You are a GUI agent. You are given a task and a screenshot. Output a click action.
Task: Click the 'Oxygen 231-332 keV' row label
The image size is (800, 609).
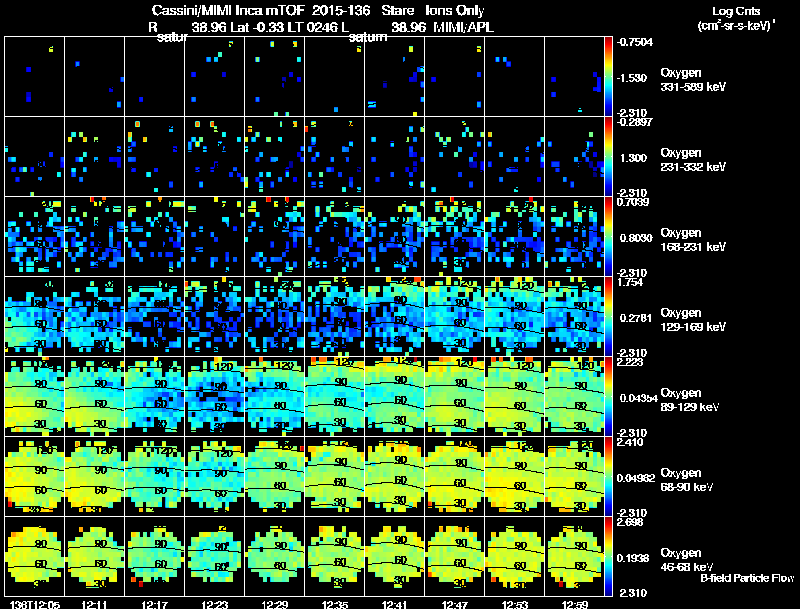pos(693,160)
